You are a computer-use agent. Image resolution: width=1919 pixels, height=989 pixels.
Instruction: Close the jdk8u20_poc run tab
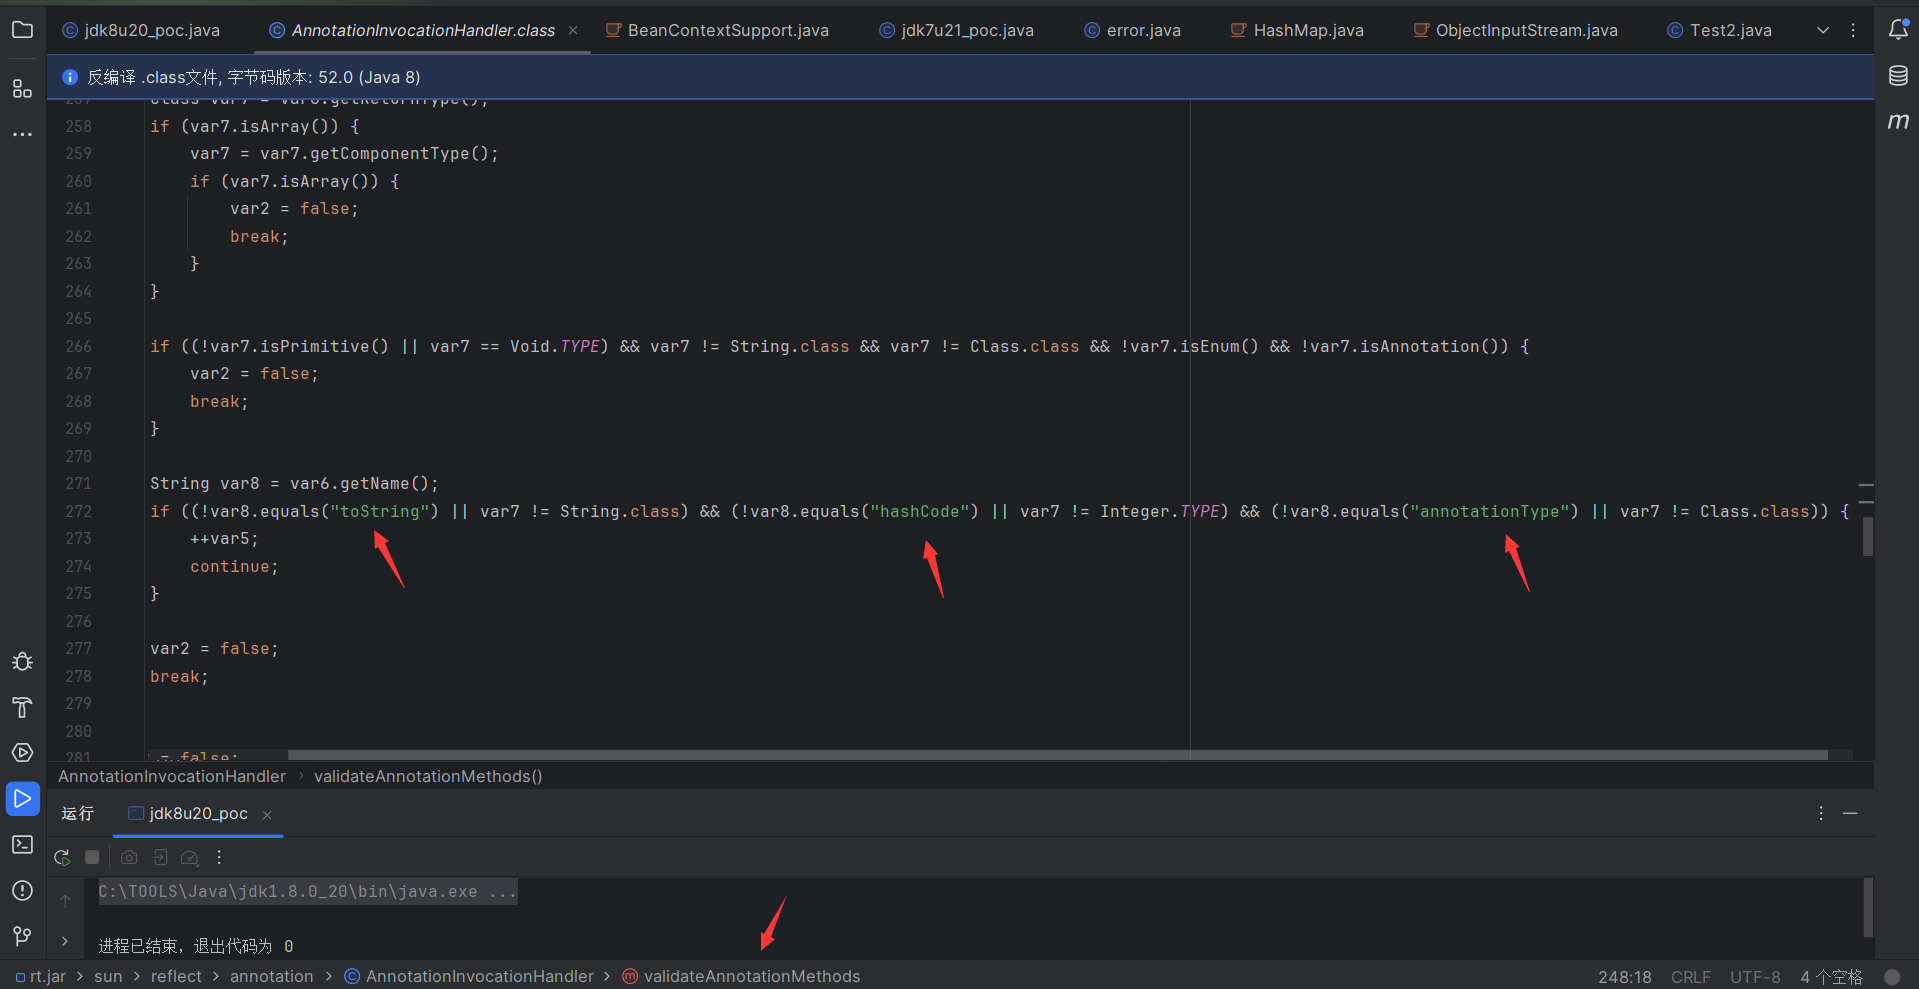tap(267, 815)
